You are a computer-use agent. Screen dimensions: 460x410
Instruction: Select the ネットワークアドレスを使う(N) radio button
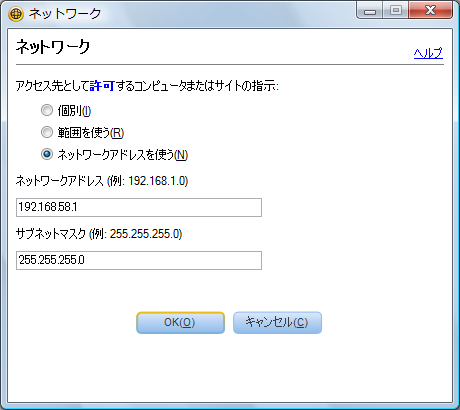(47, 154)
